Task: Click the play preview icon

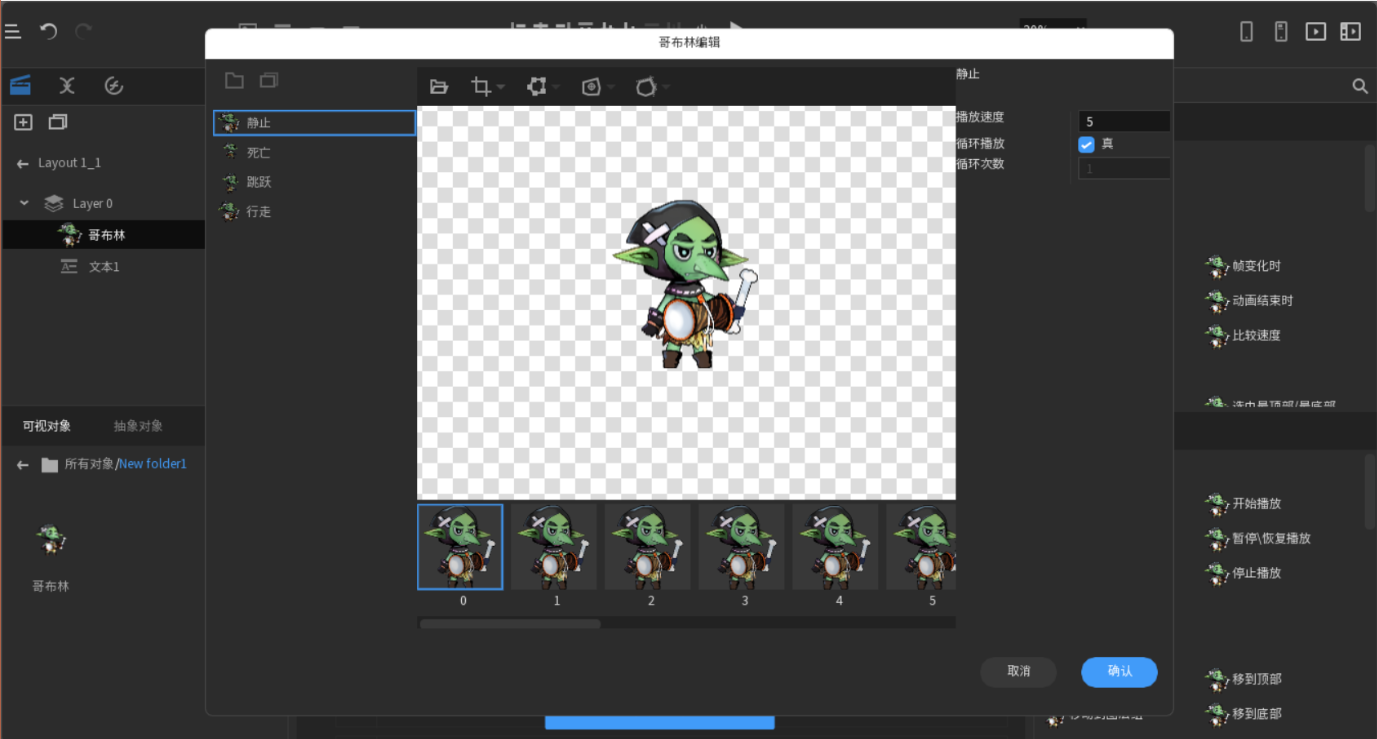Action: coord(1316,32)
